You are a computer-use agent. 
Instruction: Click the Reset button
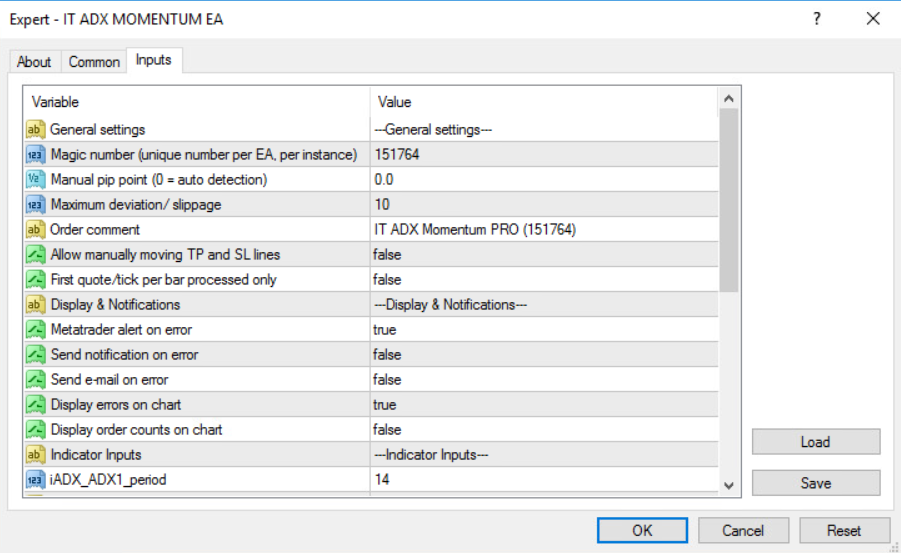tap(844, 530)
